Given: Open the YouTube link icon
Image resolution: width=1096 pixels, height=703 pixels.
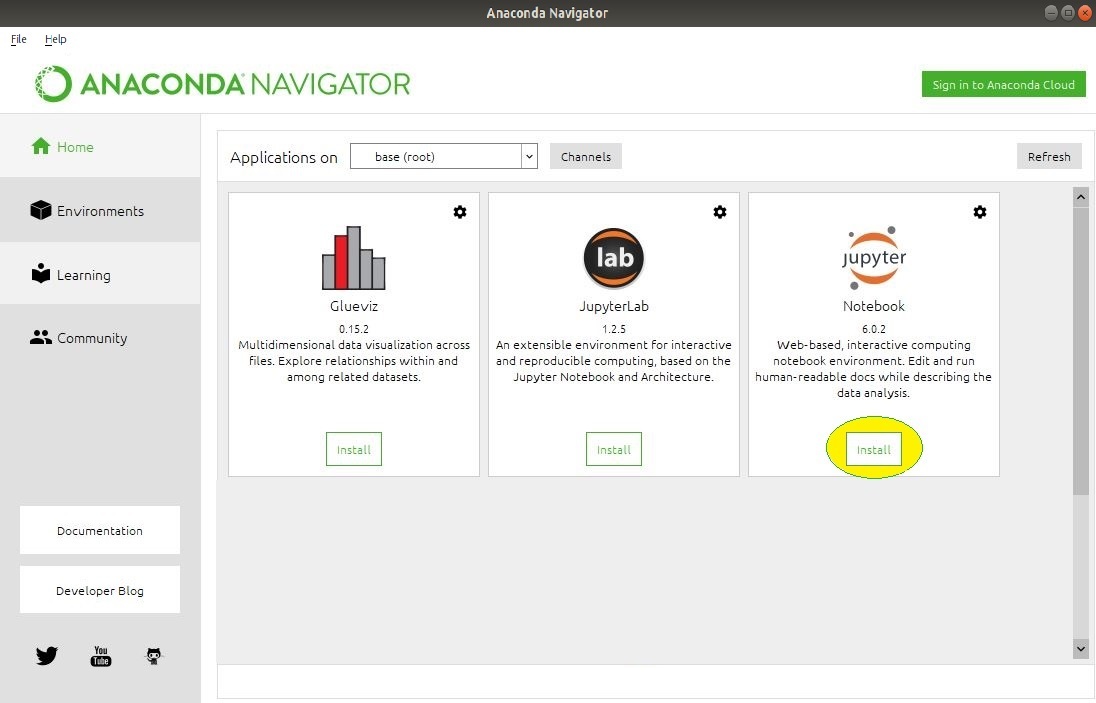Looking at the screenshot, I should (101, 655).
